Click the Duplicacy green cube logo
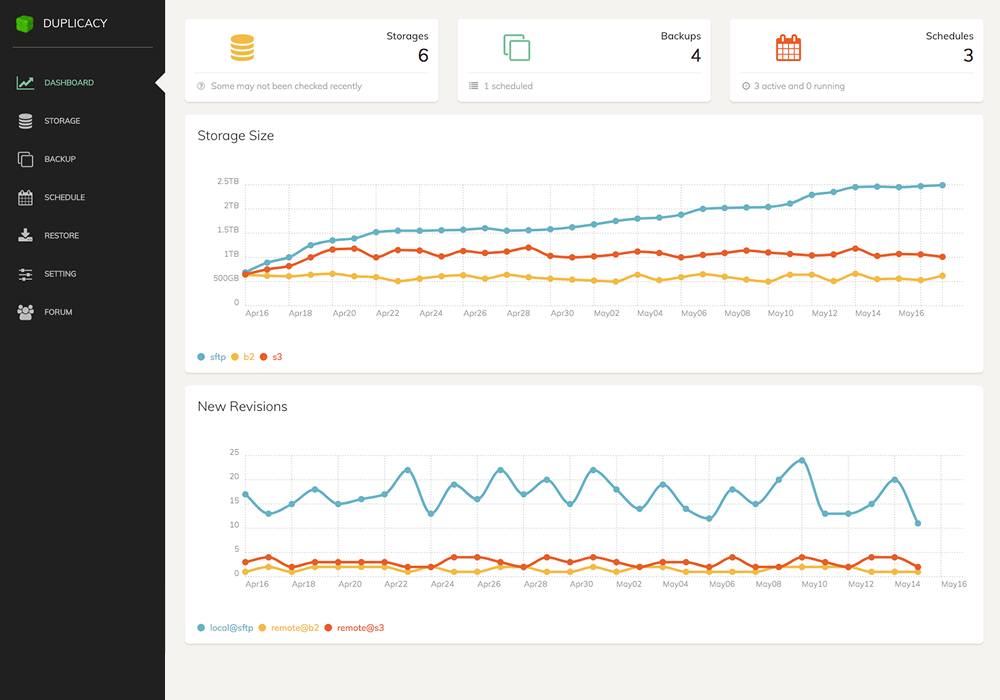1000x700 pixels. [25, 23]
